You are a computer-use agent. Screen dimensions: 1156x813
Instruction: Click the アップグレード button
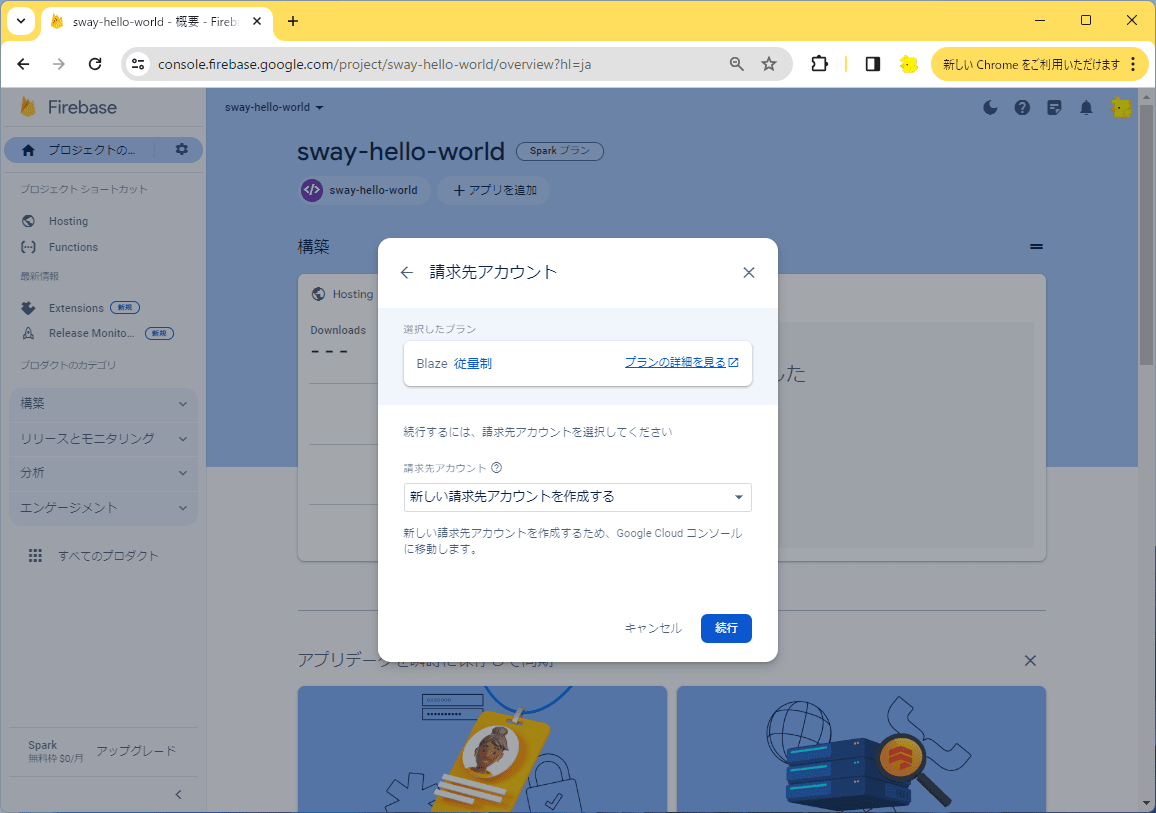136,750
